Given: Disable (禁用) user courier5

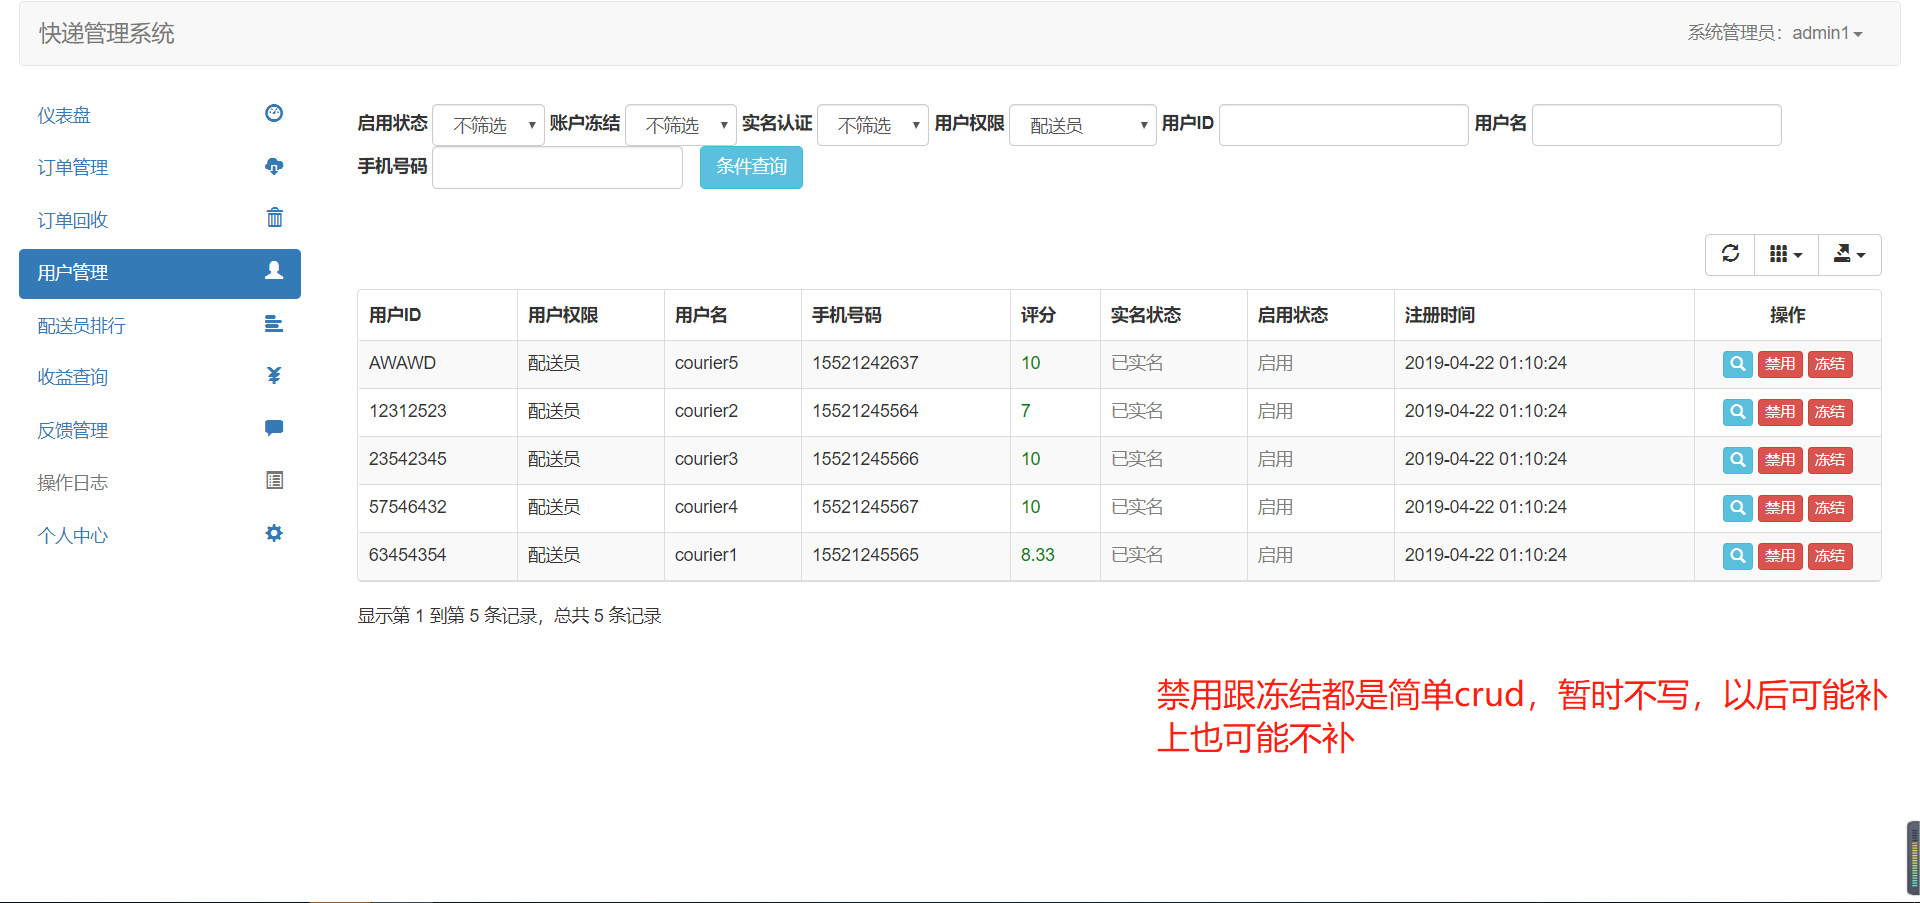Looking at the screenshot, I should (1780, 364).
